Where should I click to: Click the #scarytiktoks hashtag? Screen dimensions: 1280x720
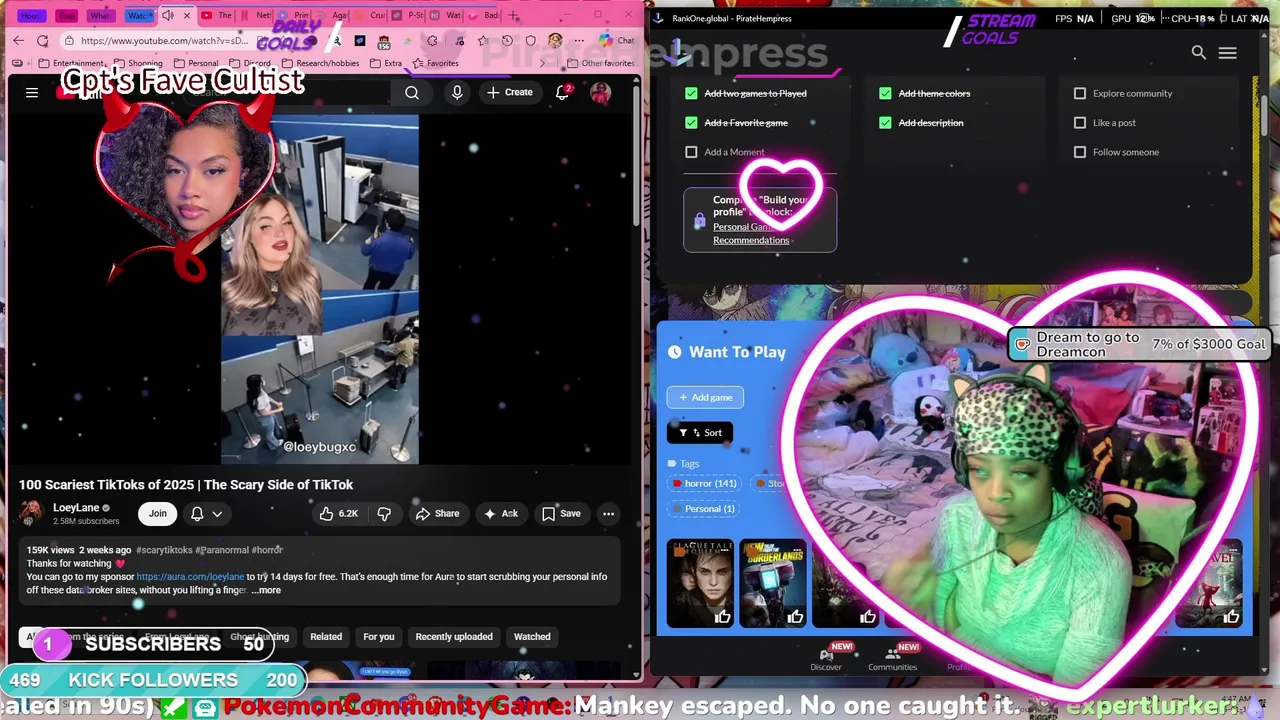[164, 550]
